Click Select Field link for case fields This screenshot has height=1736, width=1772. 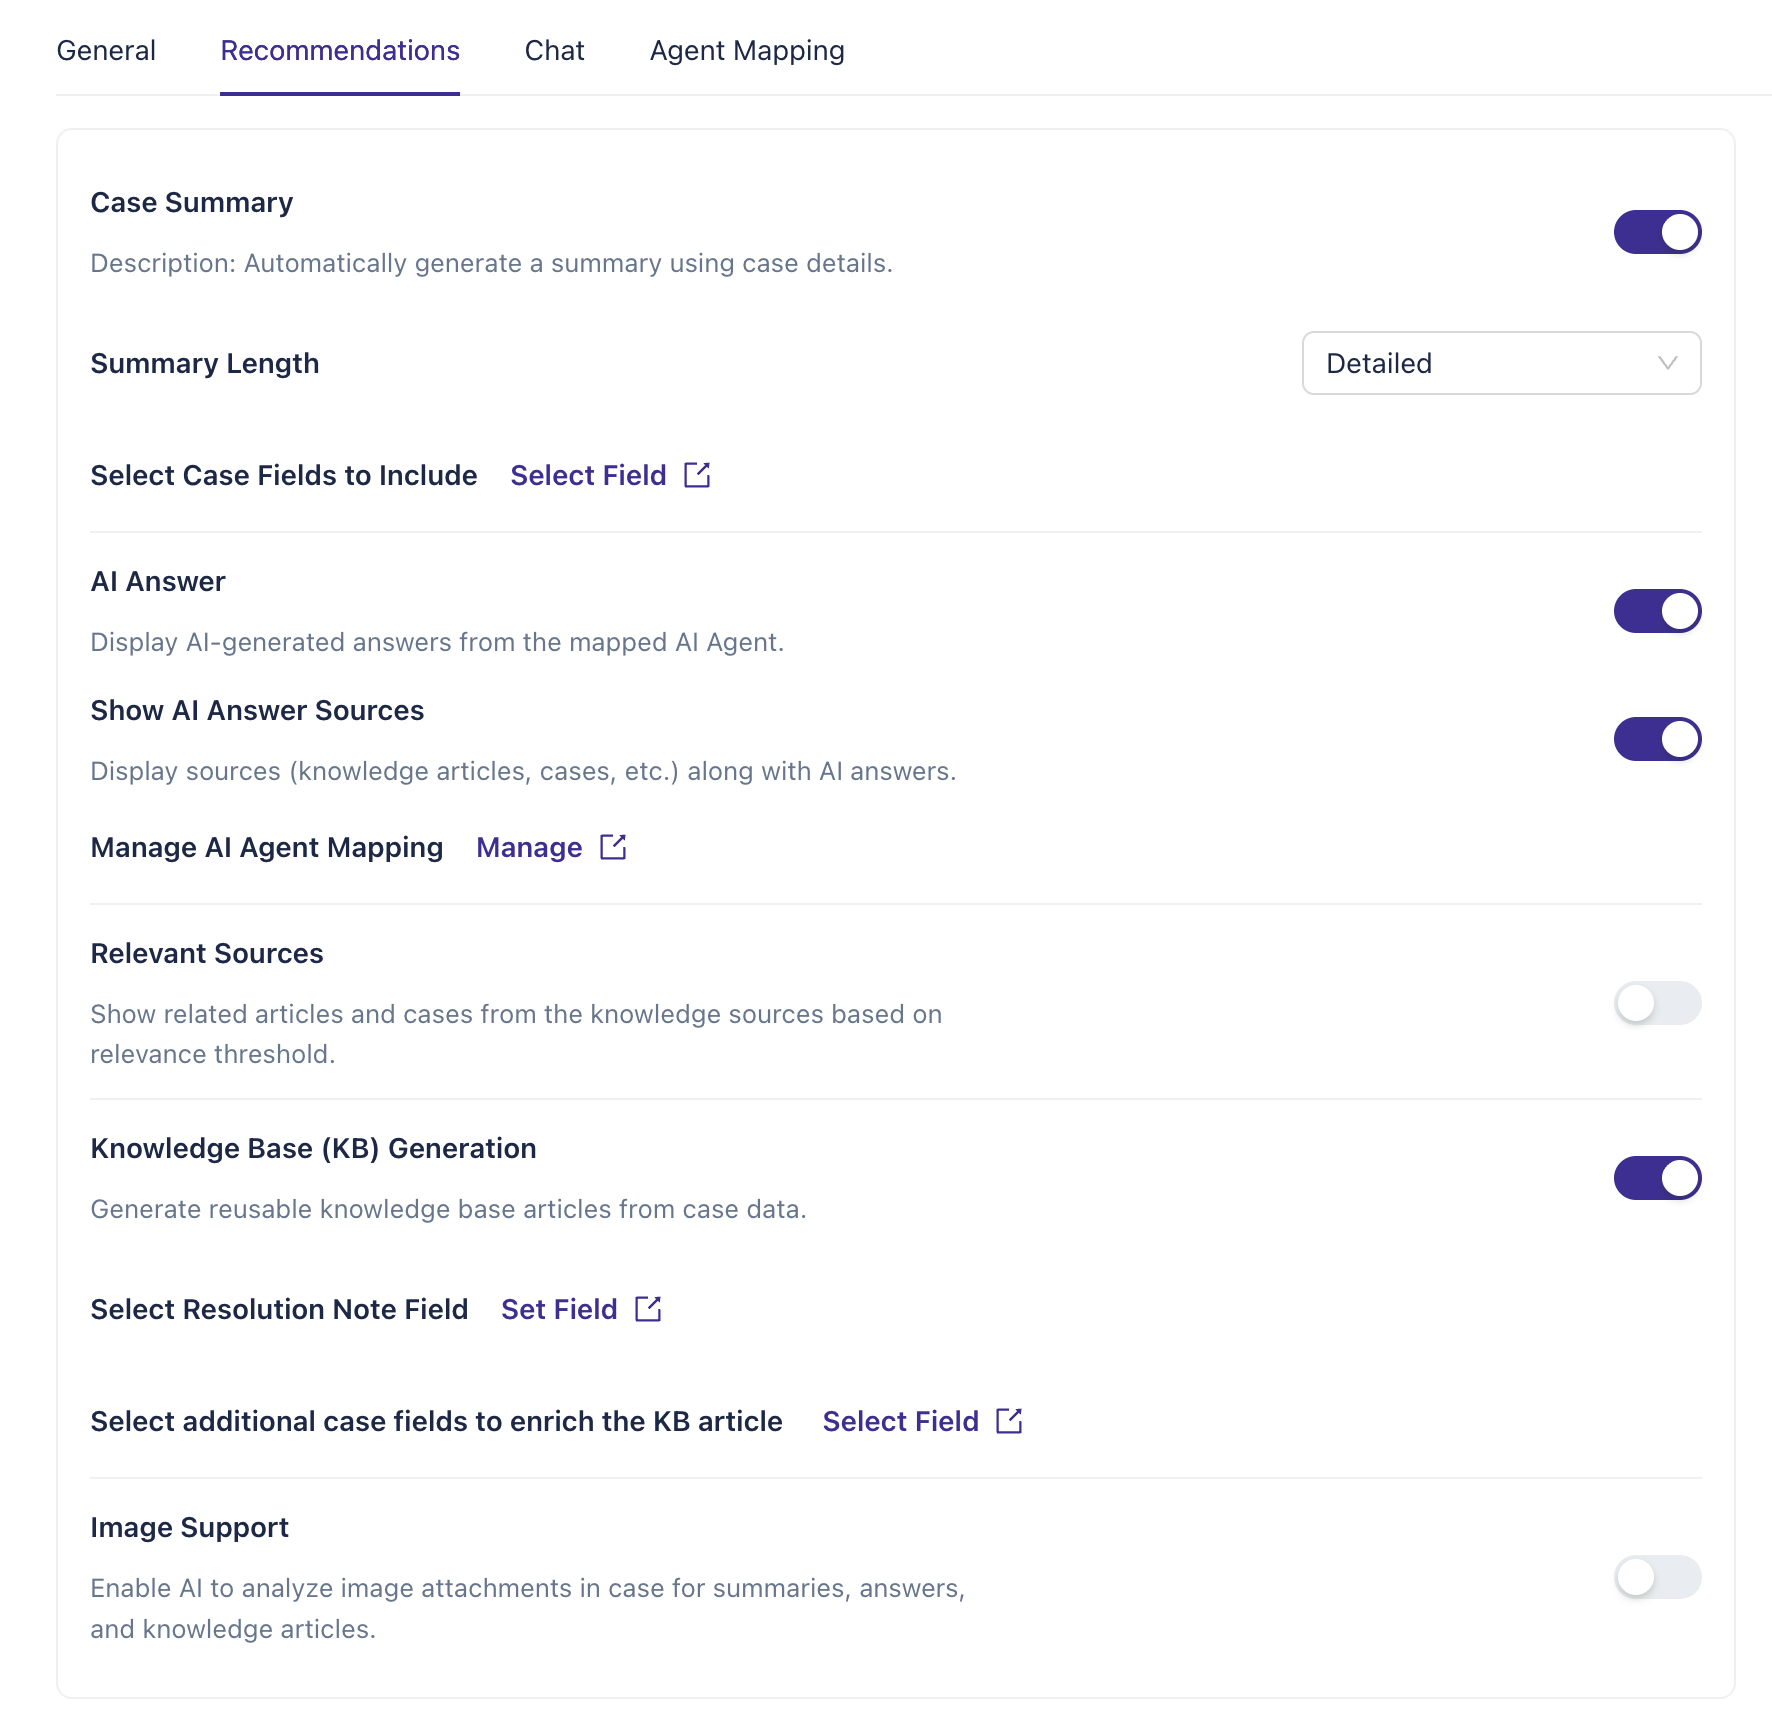point(588,475)
